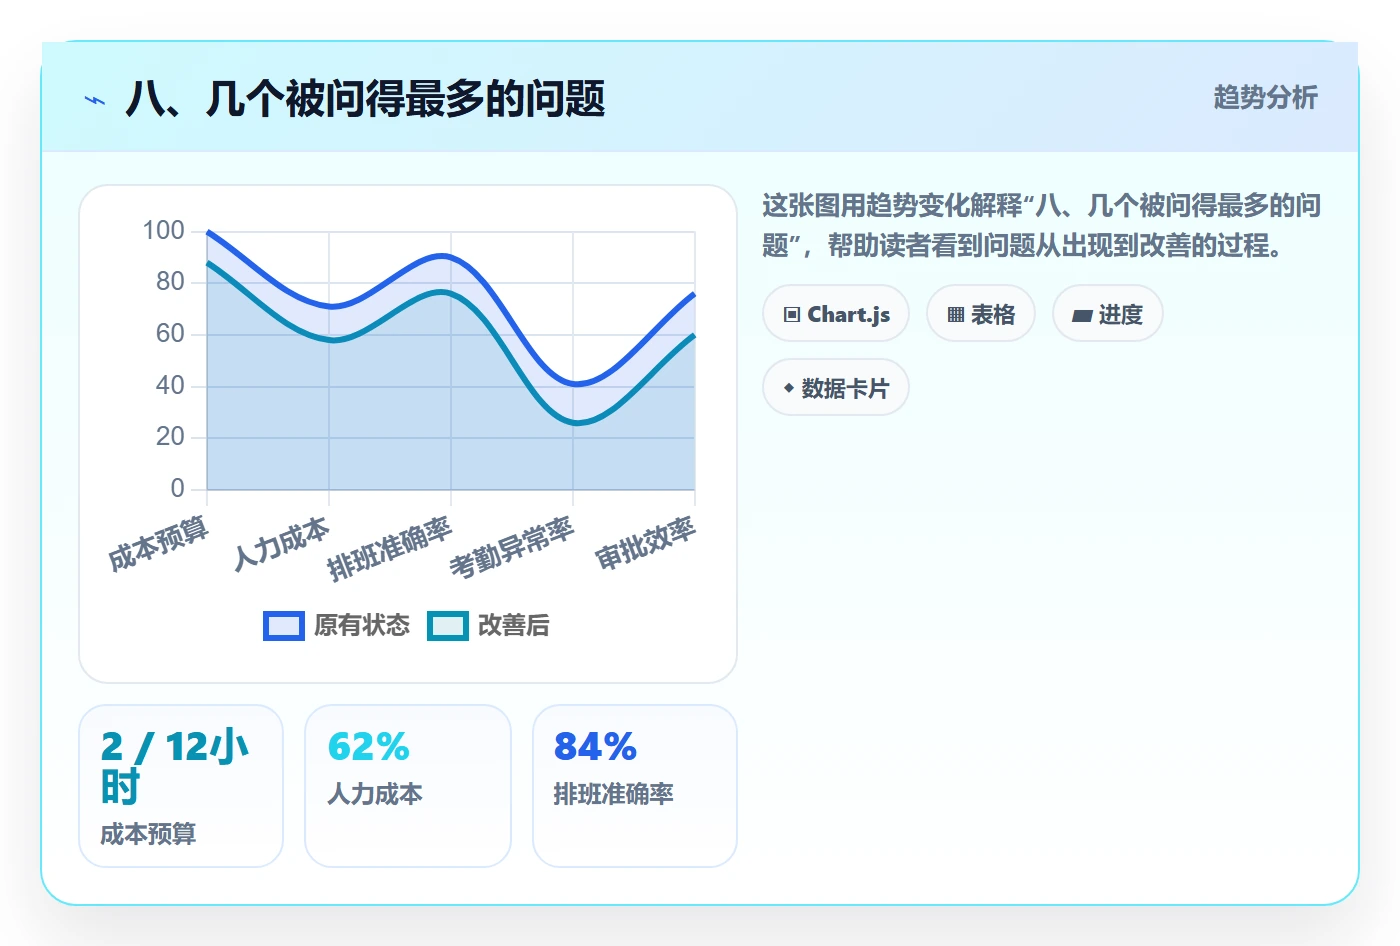The width and height of the screenshot is (1400, 946).
Task: Click the 成本预算 x-axis label
Action: 159,544
